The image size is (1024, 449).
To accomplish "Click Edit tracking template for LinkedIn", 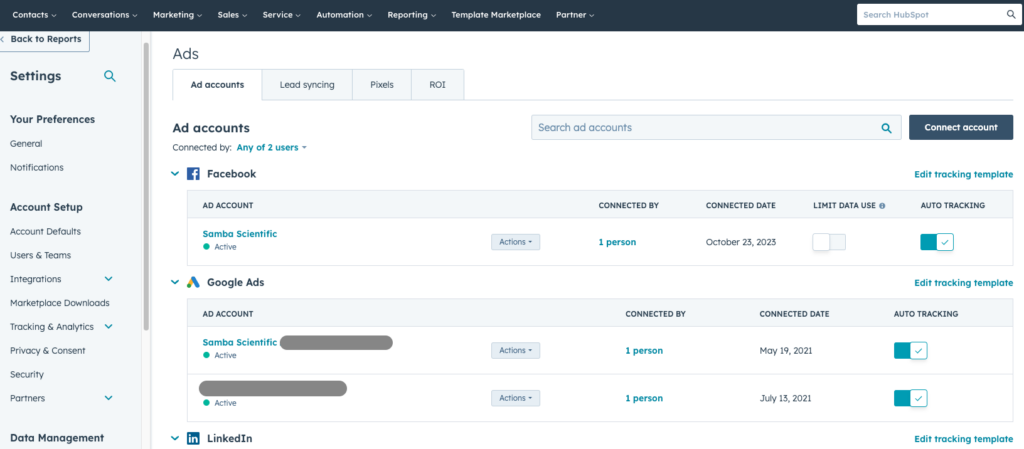I will point(963,439).
